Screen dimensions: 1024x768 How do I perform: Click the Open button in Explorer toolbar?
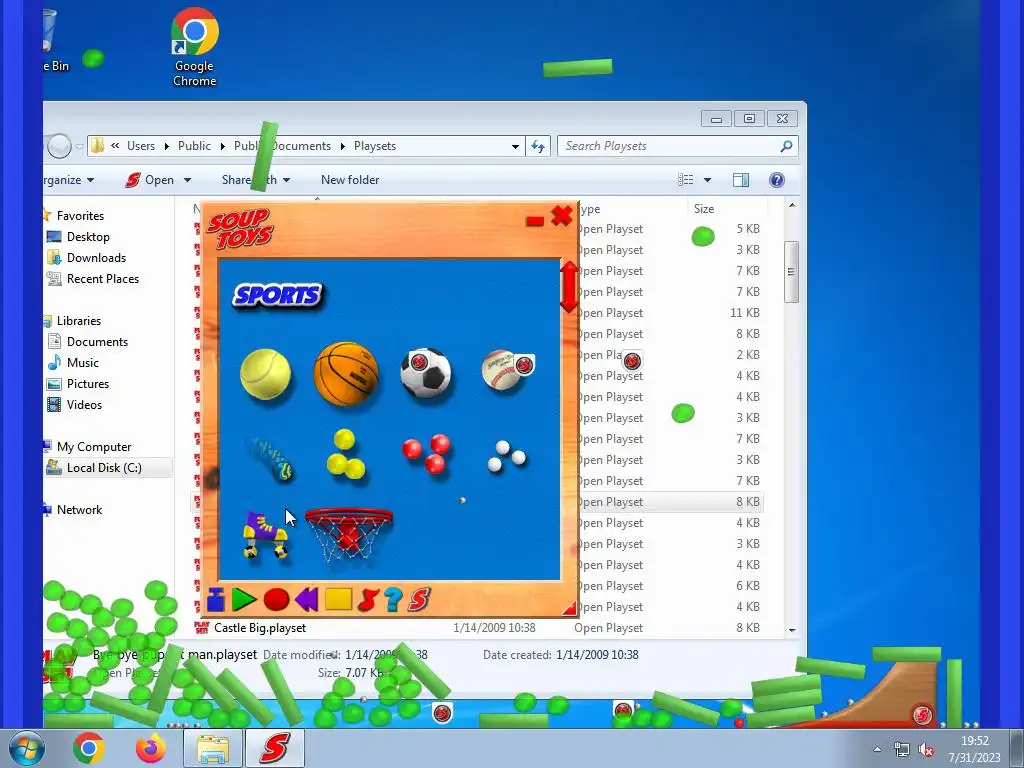point(151,180)
